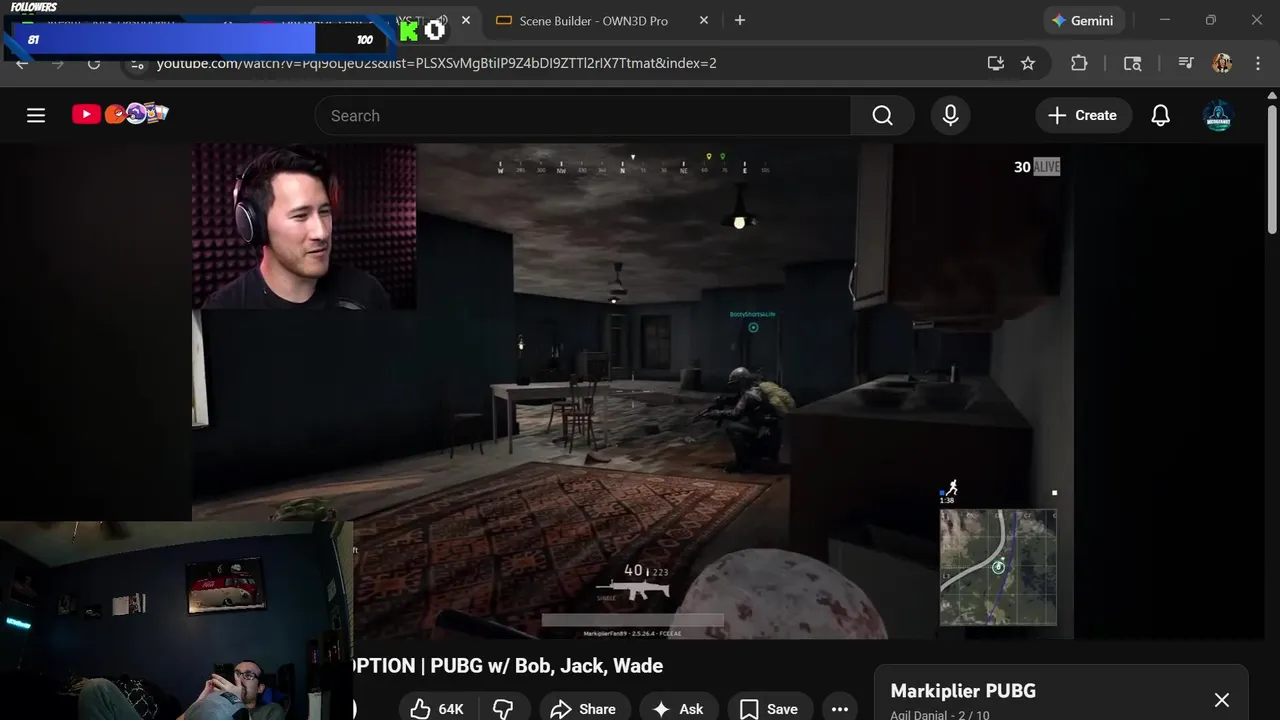Click the PUBG video player
The height and width of the screenshot is (720, 1280).
coord(632,391)
